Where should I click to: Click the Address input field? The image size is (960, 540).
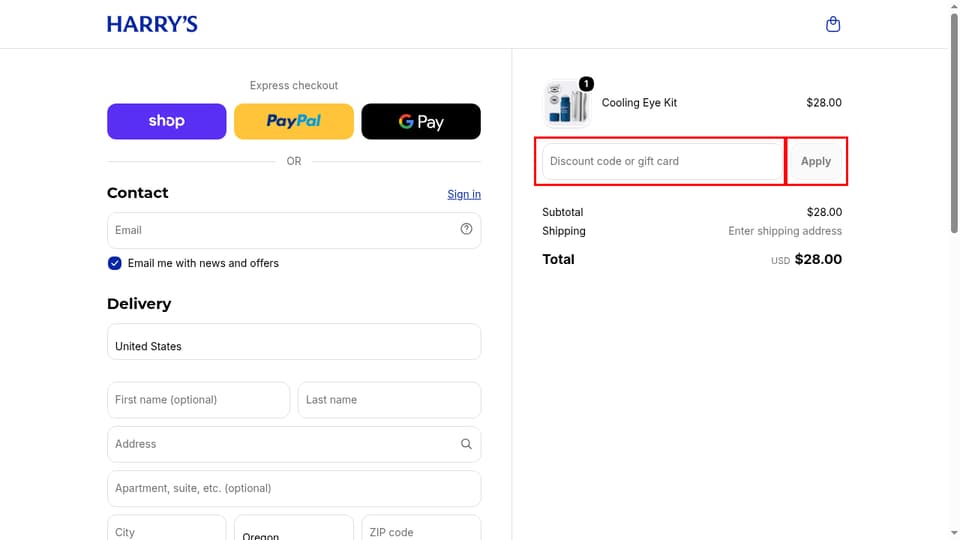(294, 444)
